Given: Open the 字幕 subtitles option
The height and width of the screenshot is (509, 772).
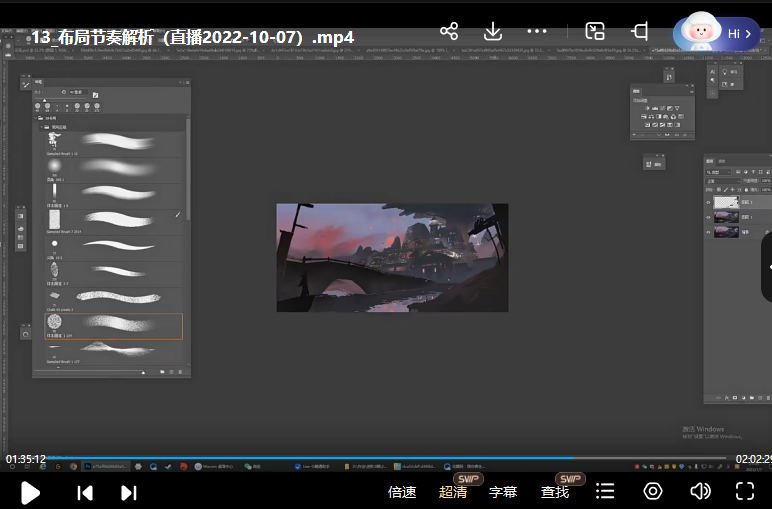Looking at the screenshot, I should [x=503, y=492].
